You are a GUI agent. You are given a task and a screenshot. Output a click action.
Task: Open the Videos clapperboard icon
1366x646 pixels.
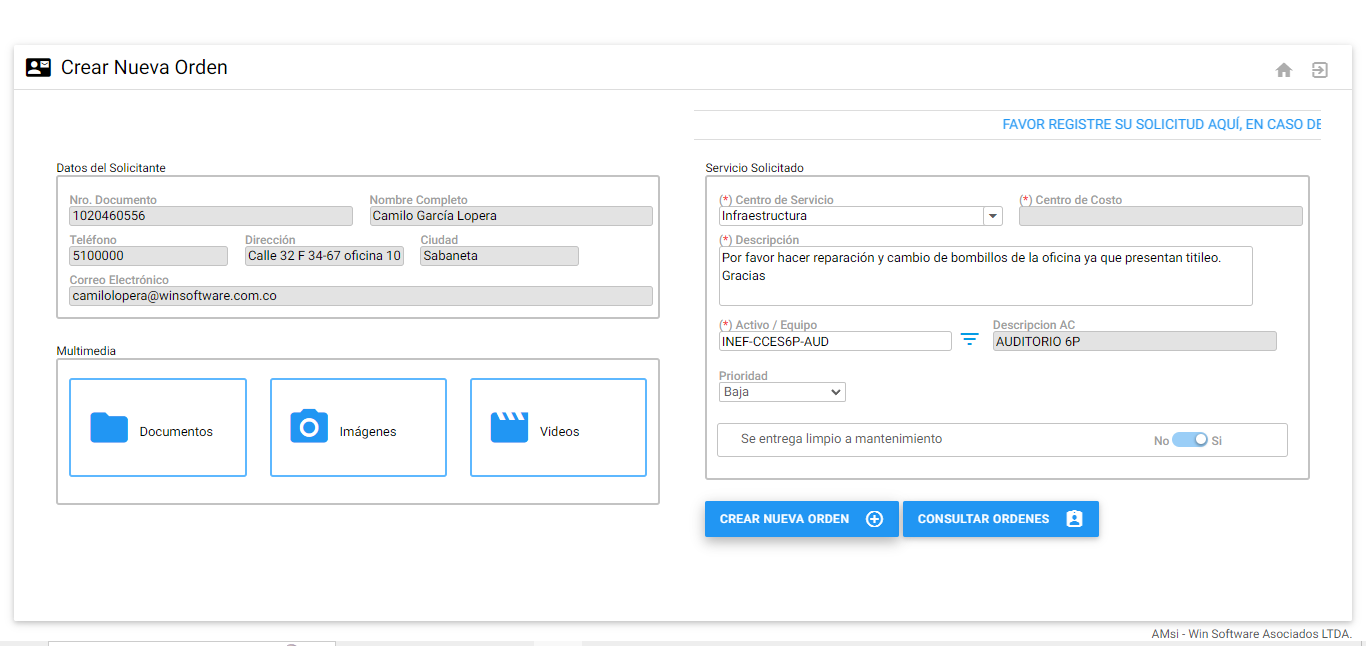click(509, 427)
